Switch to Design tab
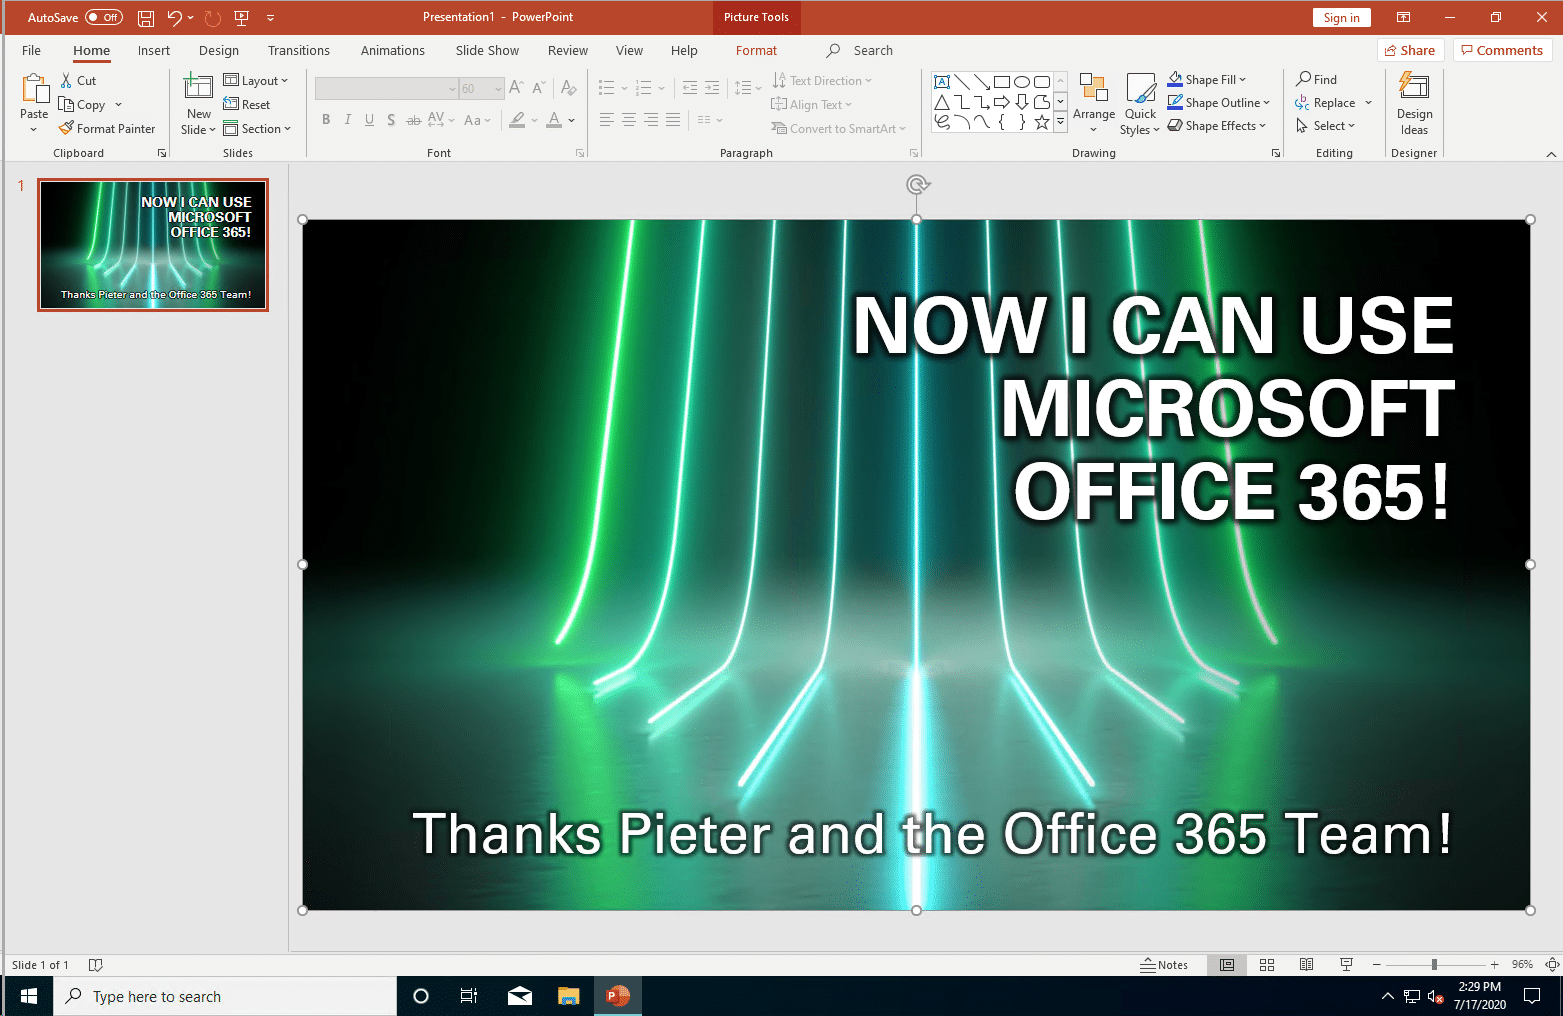 pos(219,50)
